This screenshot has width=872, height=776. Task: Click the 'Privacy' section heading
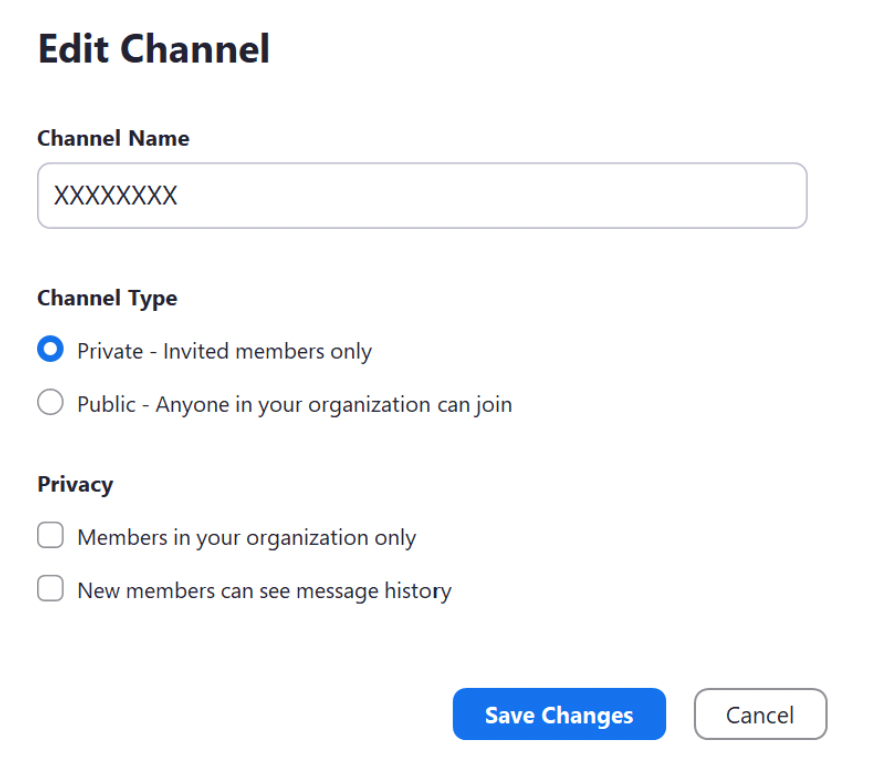pyautogui.click(x=75, y=484)
